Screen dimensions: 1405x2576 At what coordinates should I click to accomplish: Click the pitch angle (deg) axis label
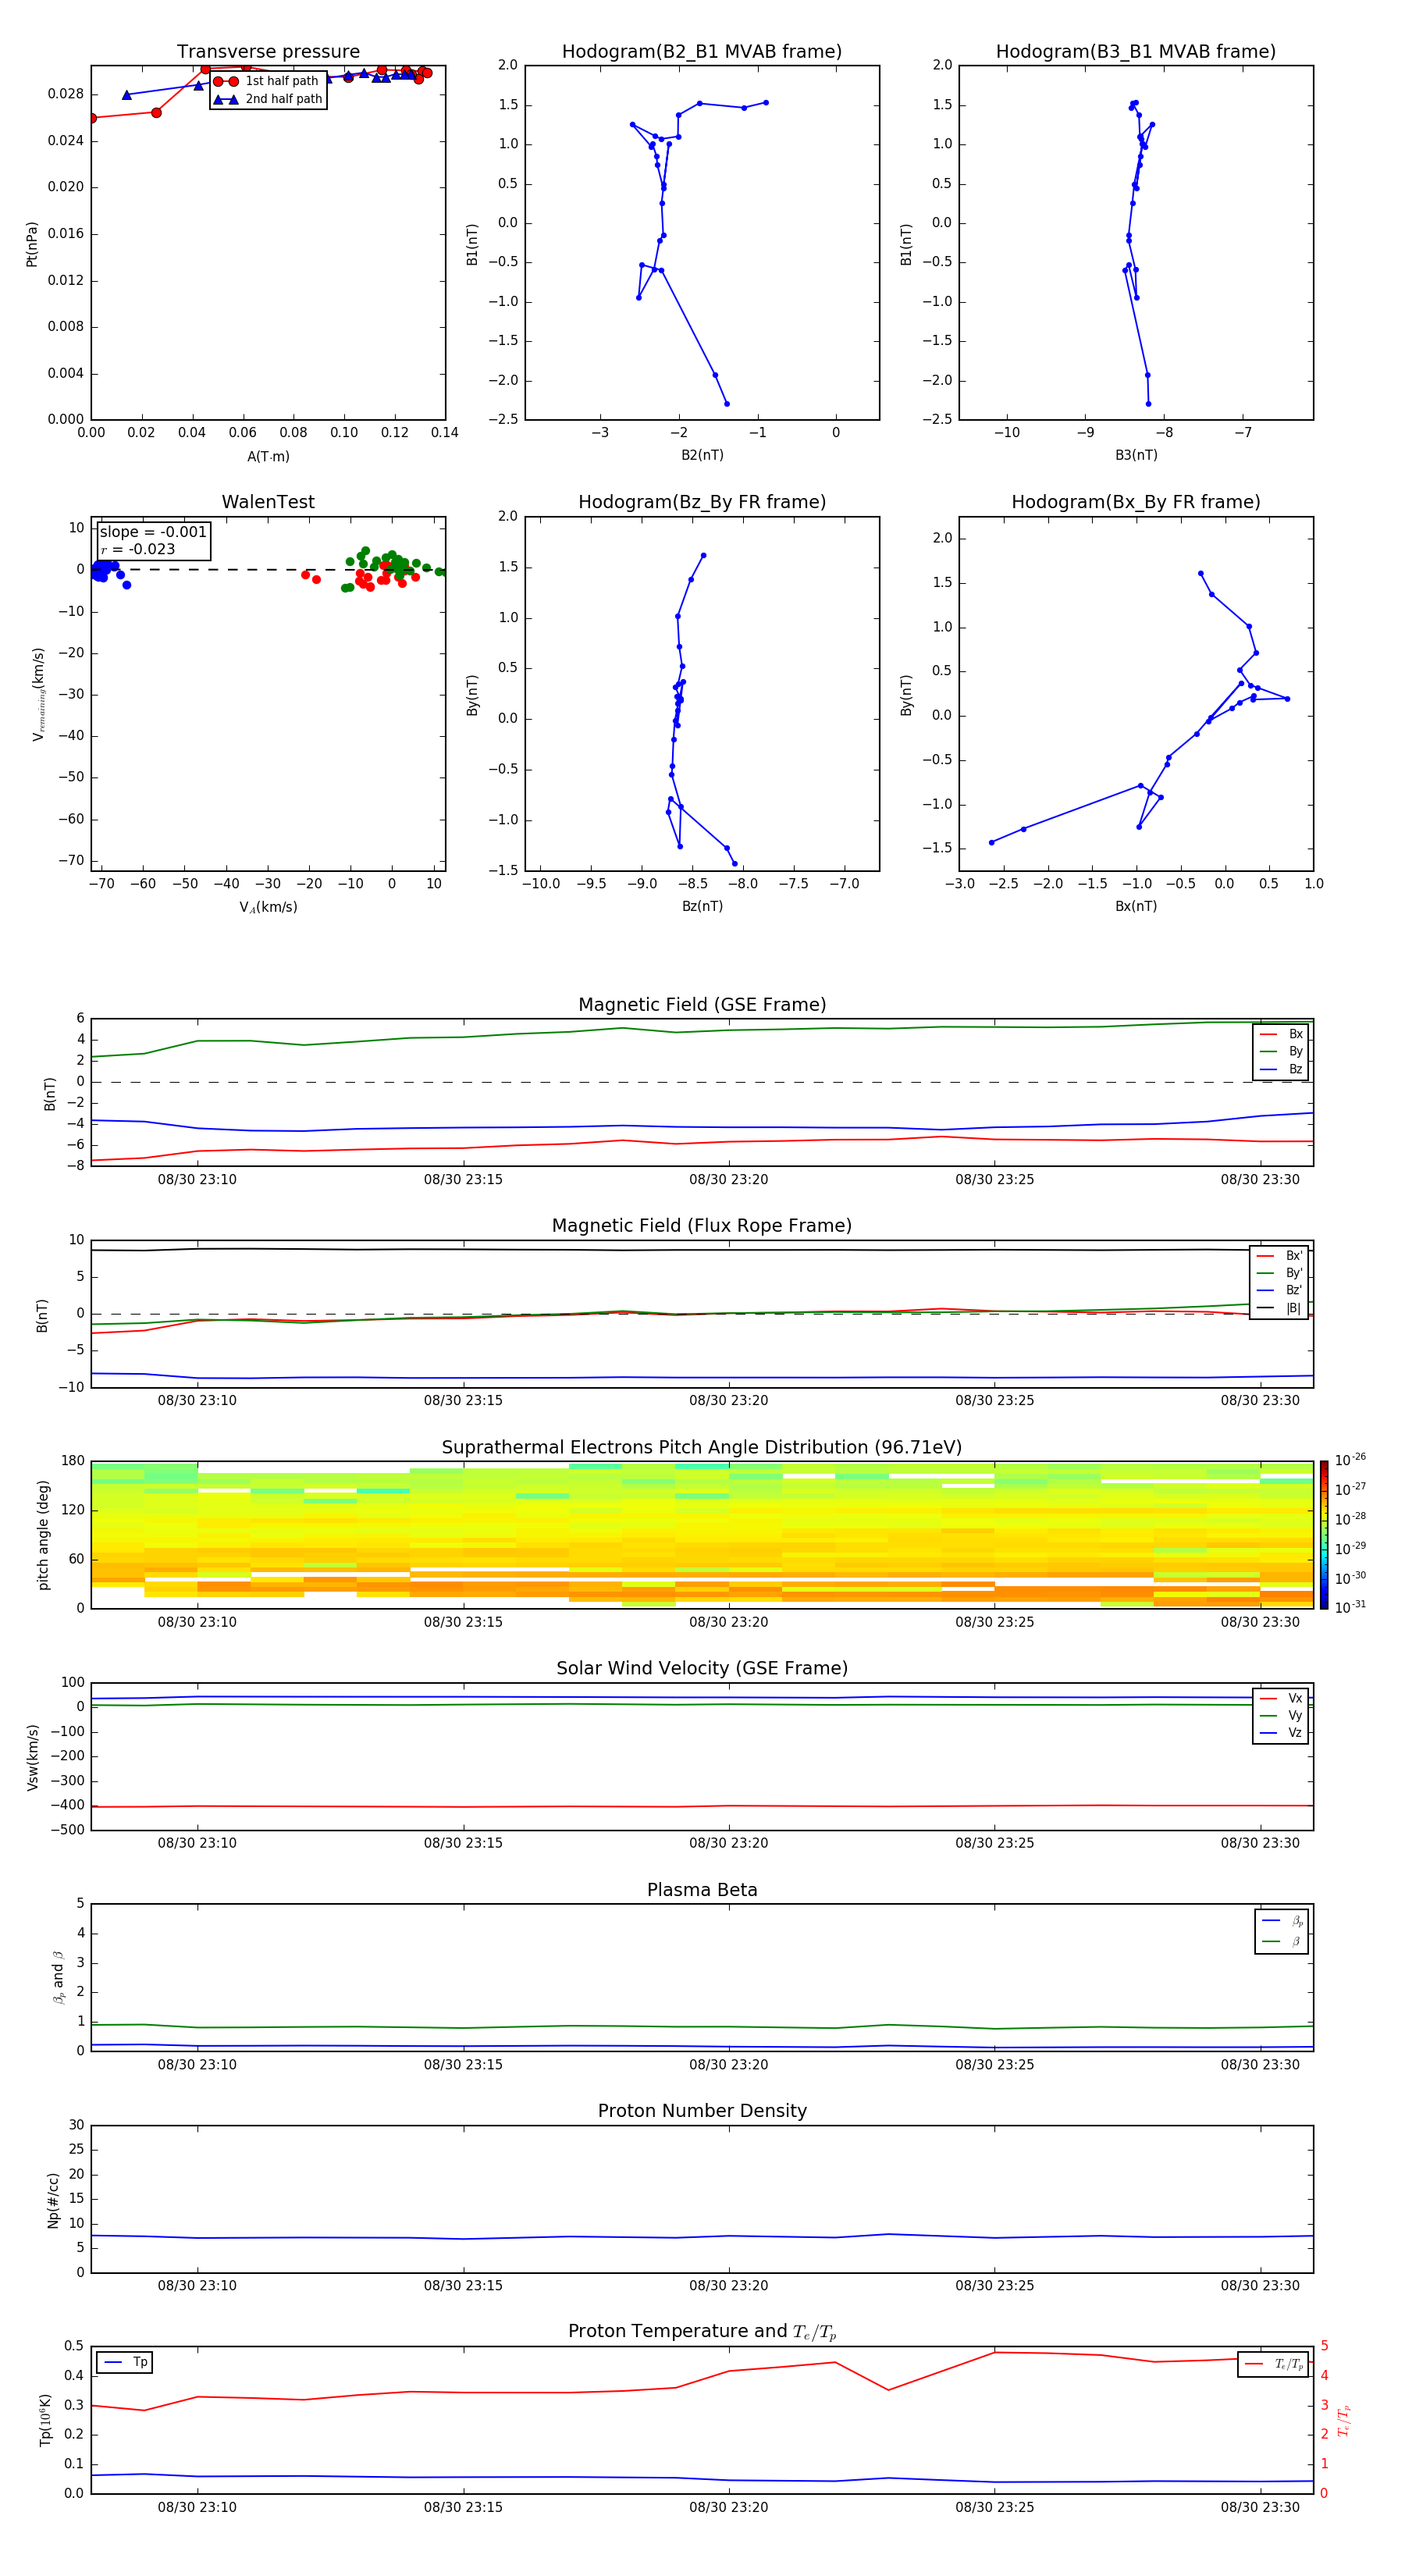[43, 1535]
